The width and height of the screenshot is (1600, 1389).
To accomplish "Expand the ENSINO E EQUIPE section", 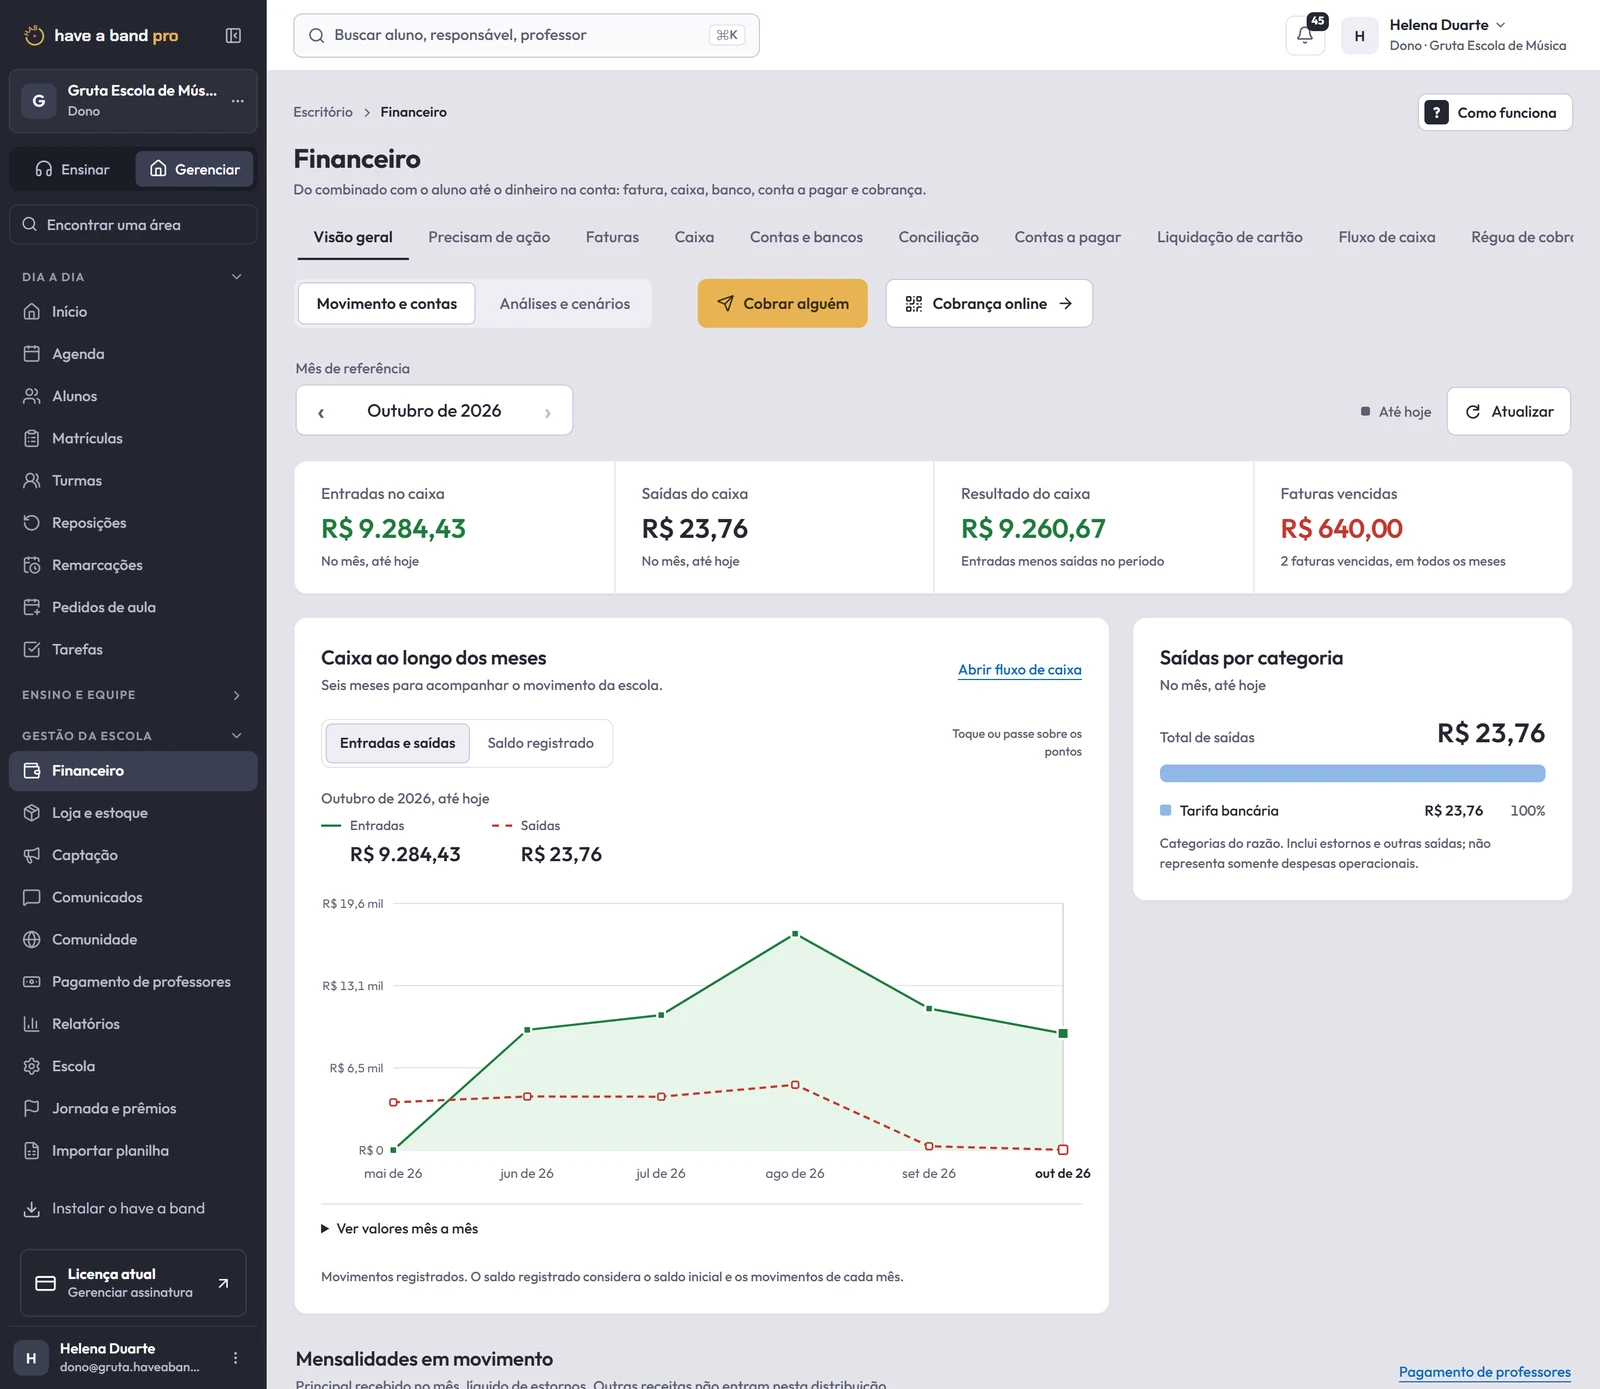I will click(237, 695).
